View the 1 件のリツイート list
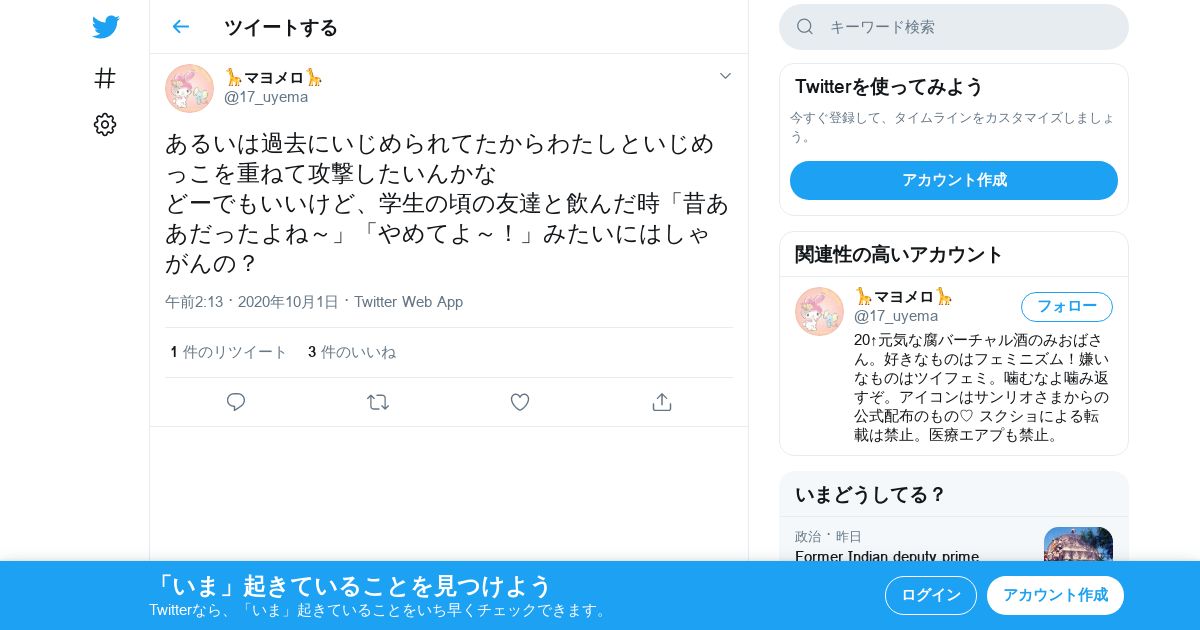This screenshot has height=630, width=1200. point(228,352)
